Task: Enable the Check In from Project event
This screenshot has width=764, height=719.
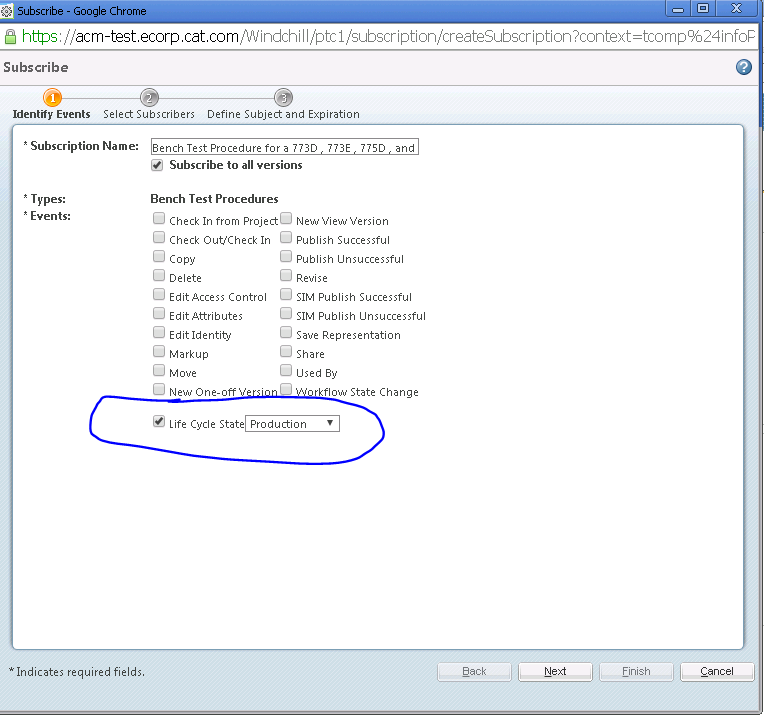Action: point(159,219)
